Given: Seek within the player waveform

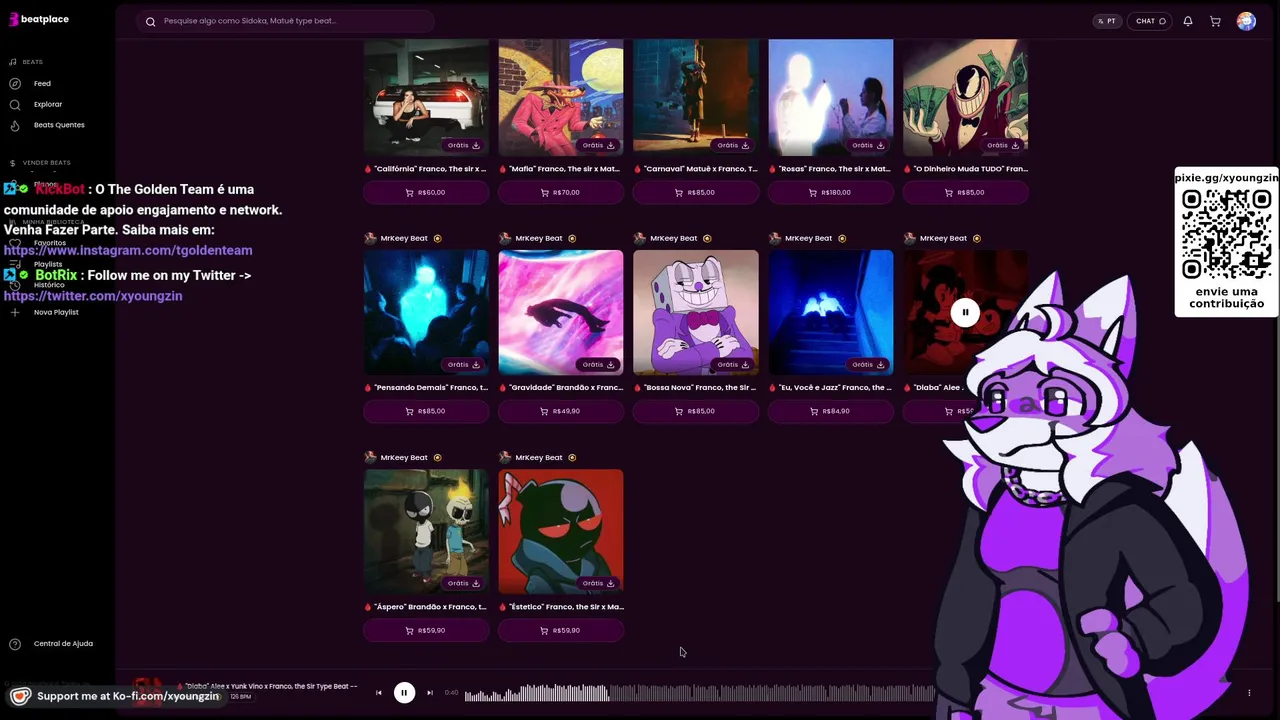Looking at the screenshot, I should (x=700, y=693).
